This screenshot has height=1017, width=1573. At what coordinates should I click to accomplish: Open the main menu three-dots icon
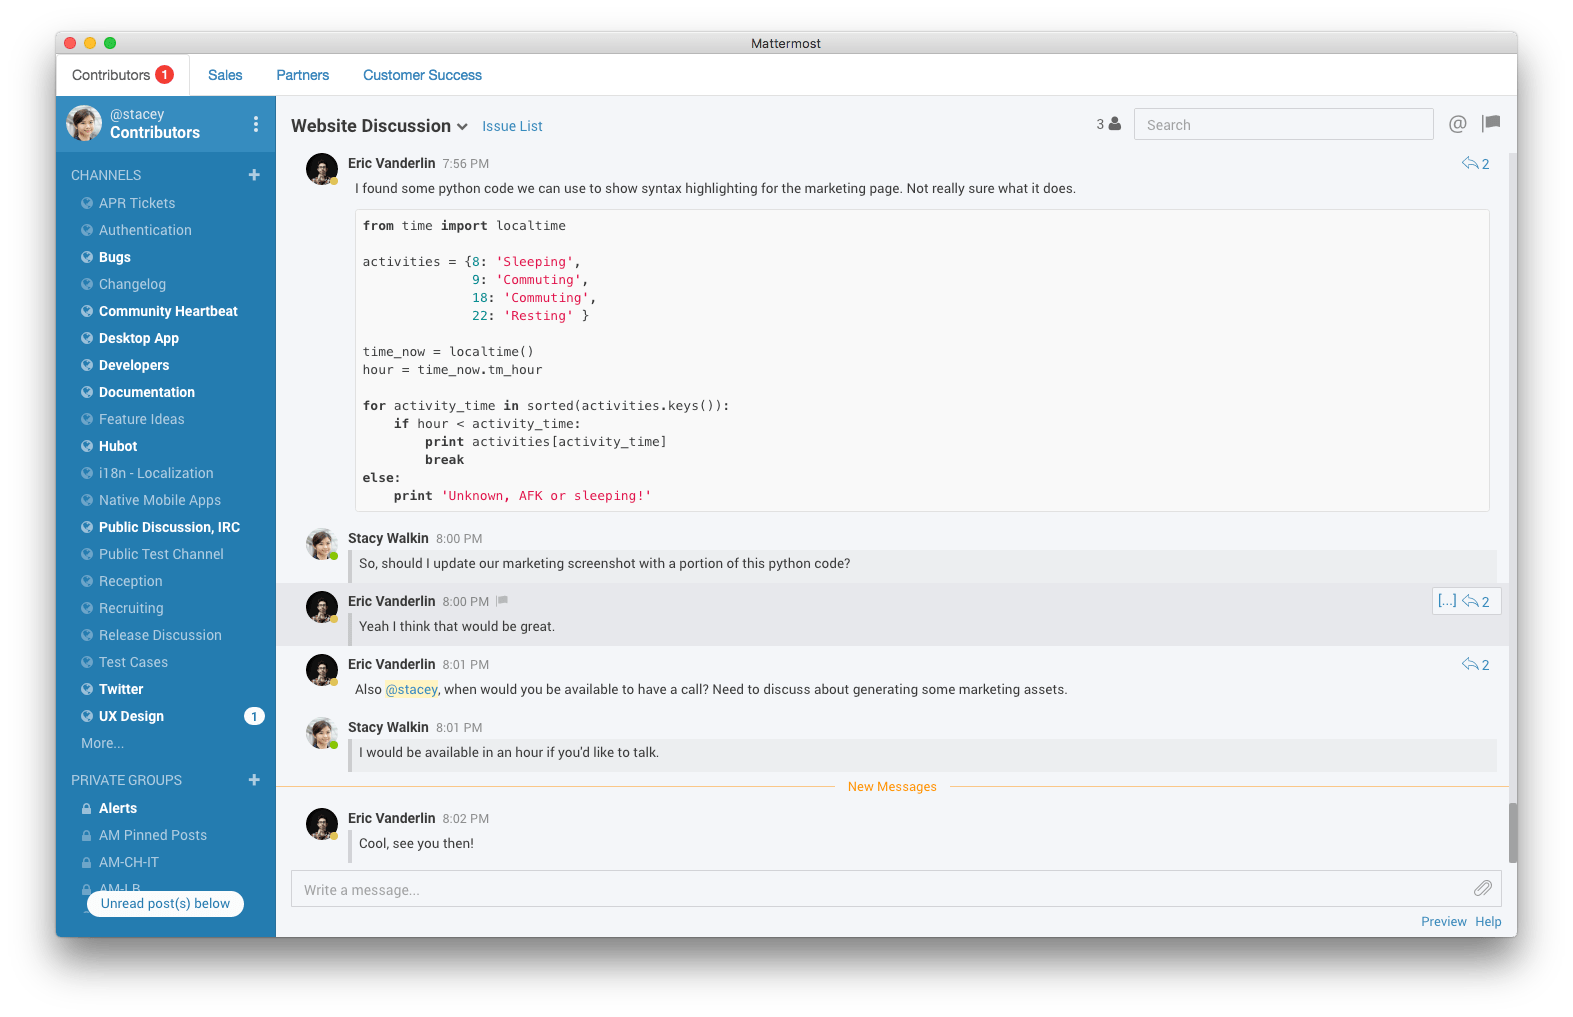256,124
